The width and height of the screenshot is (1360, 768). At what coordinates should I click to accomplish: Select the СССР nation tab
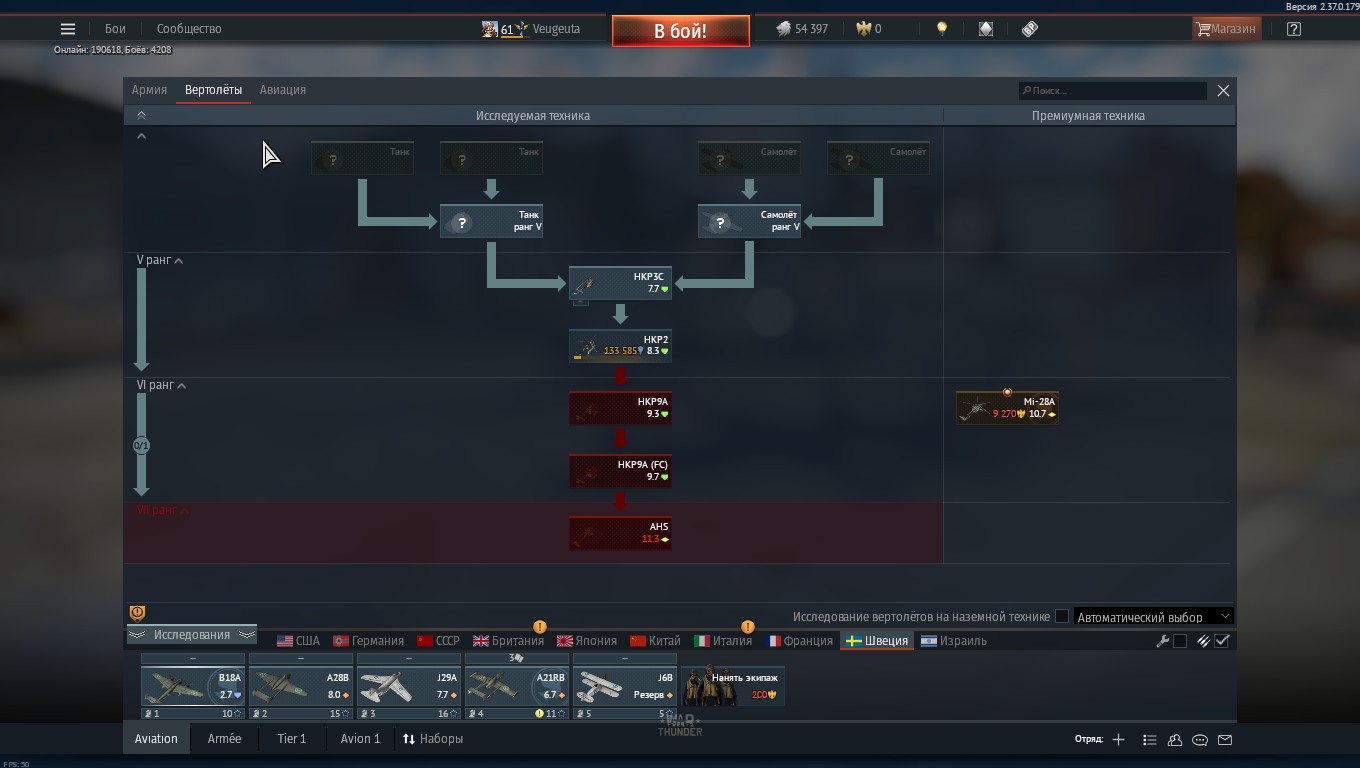pyautogui.click(x=438, y=641)
